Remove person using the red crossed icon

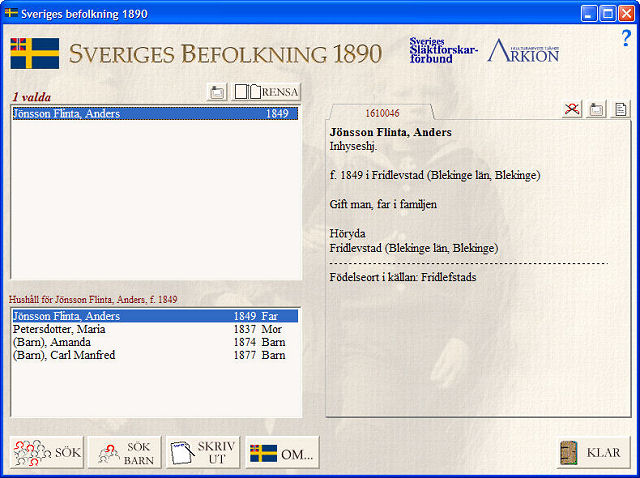pos(572,109)
